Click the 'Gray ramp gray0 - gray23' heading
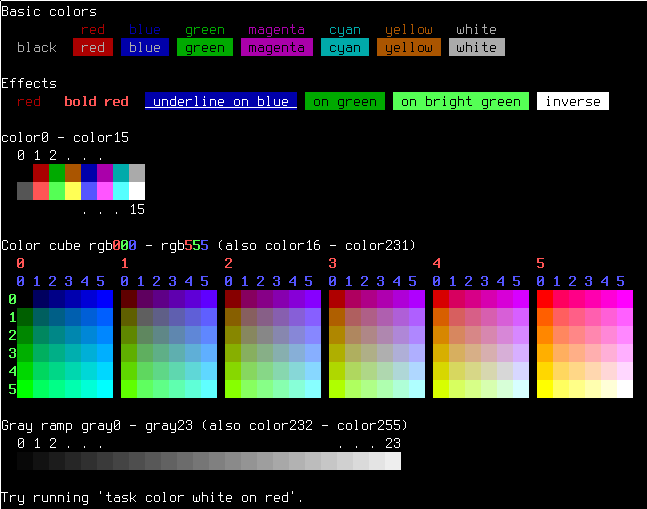 click(97, 425)
